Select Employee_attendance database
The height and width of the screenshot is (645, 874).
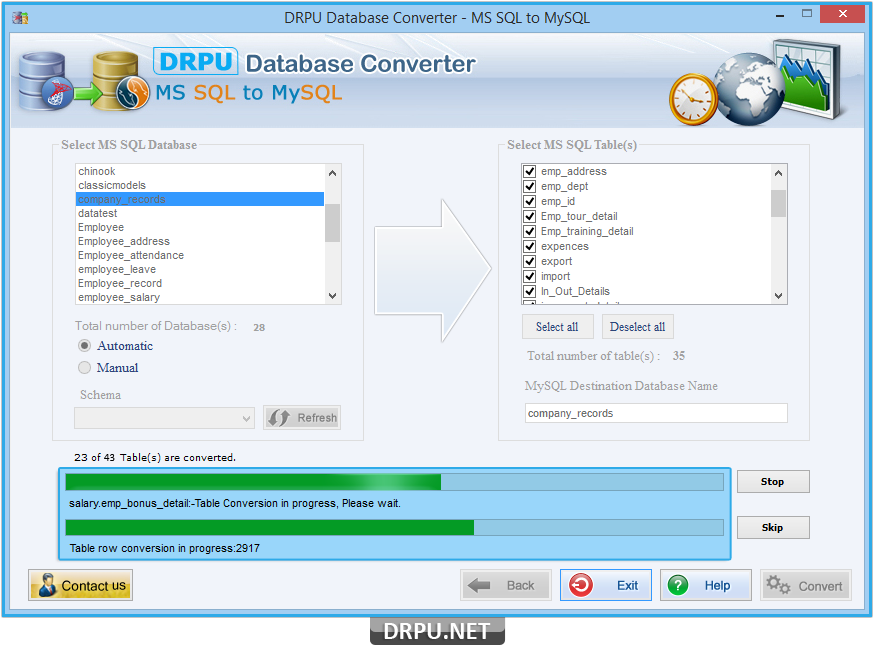(x=200, y=255)
